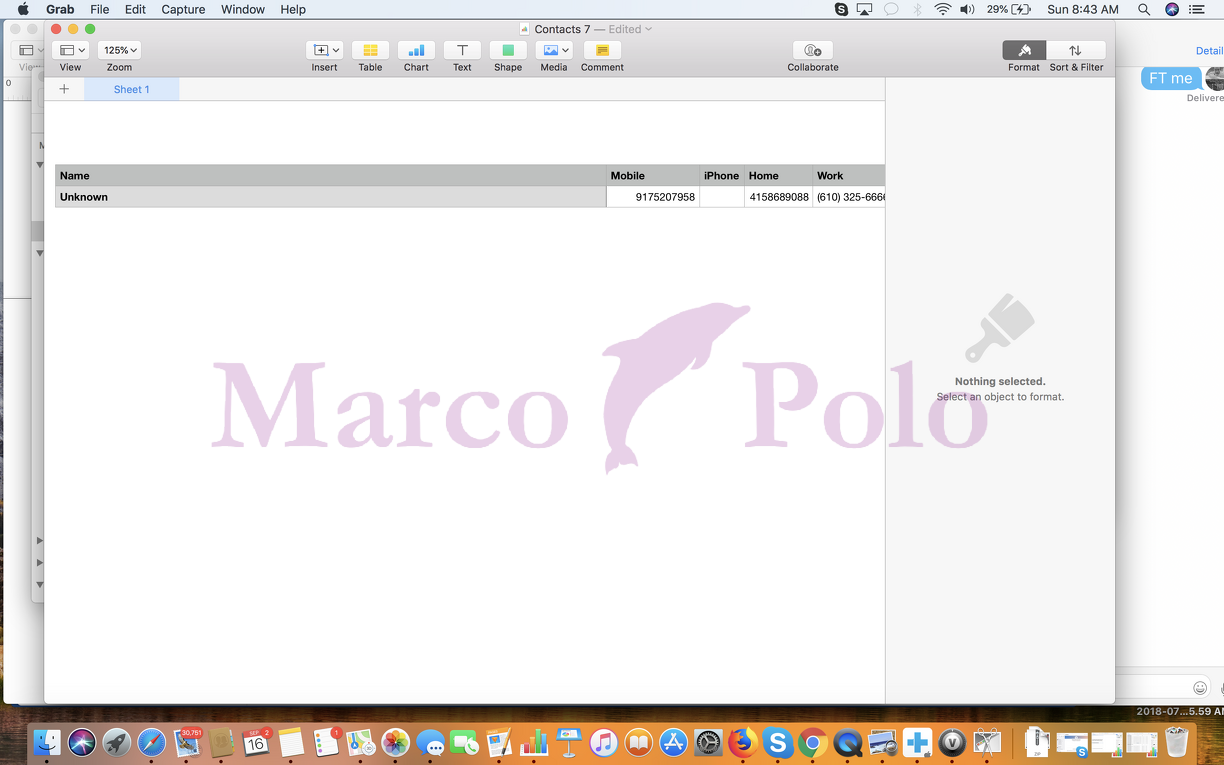The width and height of the screenshot is (1224, 765).
Task: Open the Window menu
Action: click(243, 9)
